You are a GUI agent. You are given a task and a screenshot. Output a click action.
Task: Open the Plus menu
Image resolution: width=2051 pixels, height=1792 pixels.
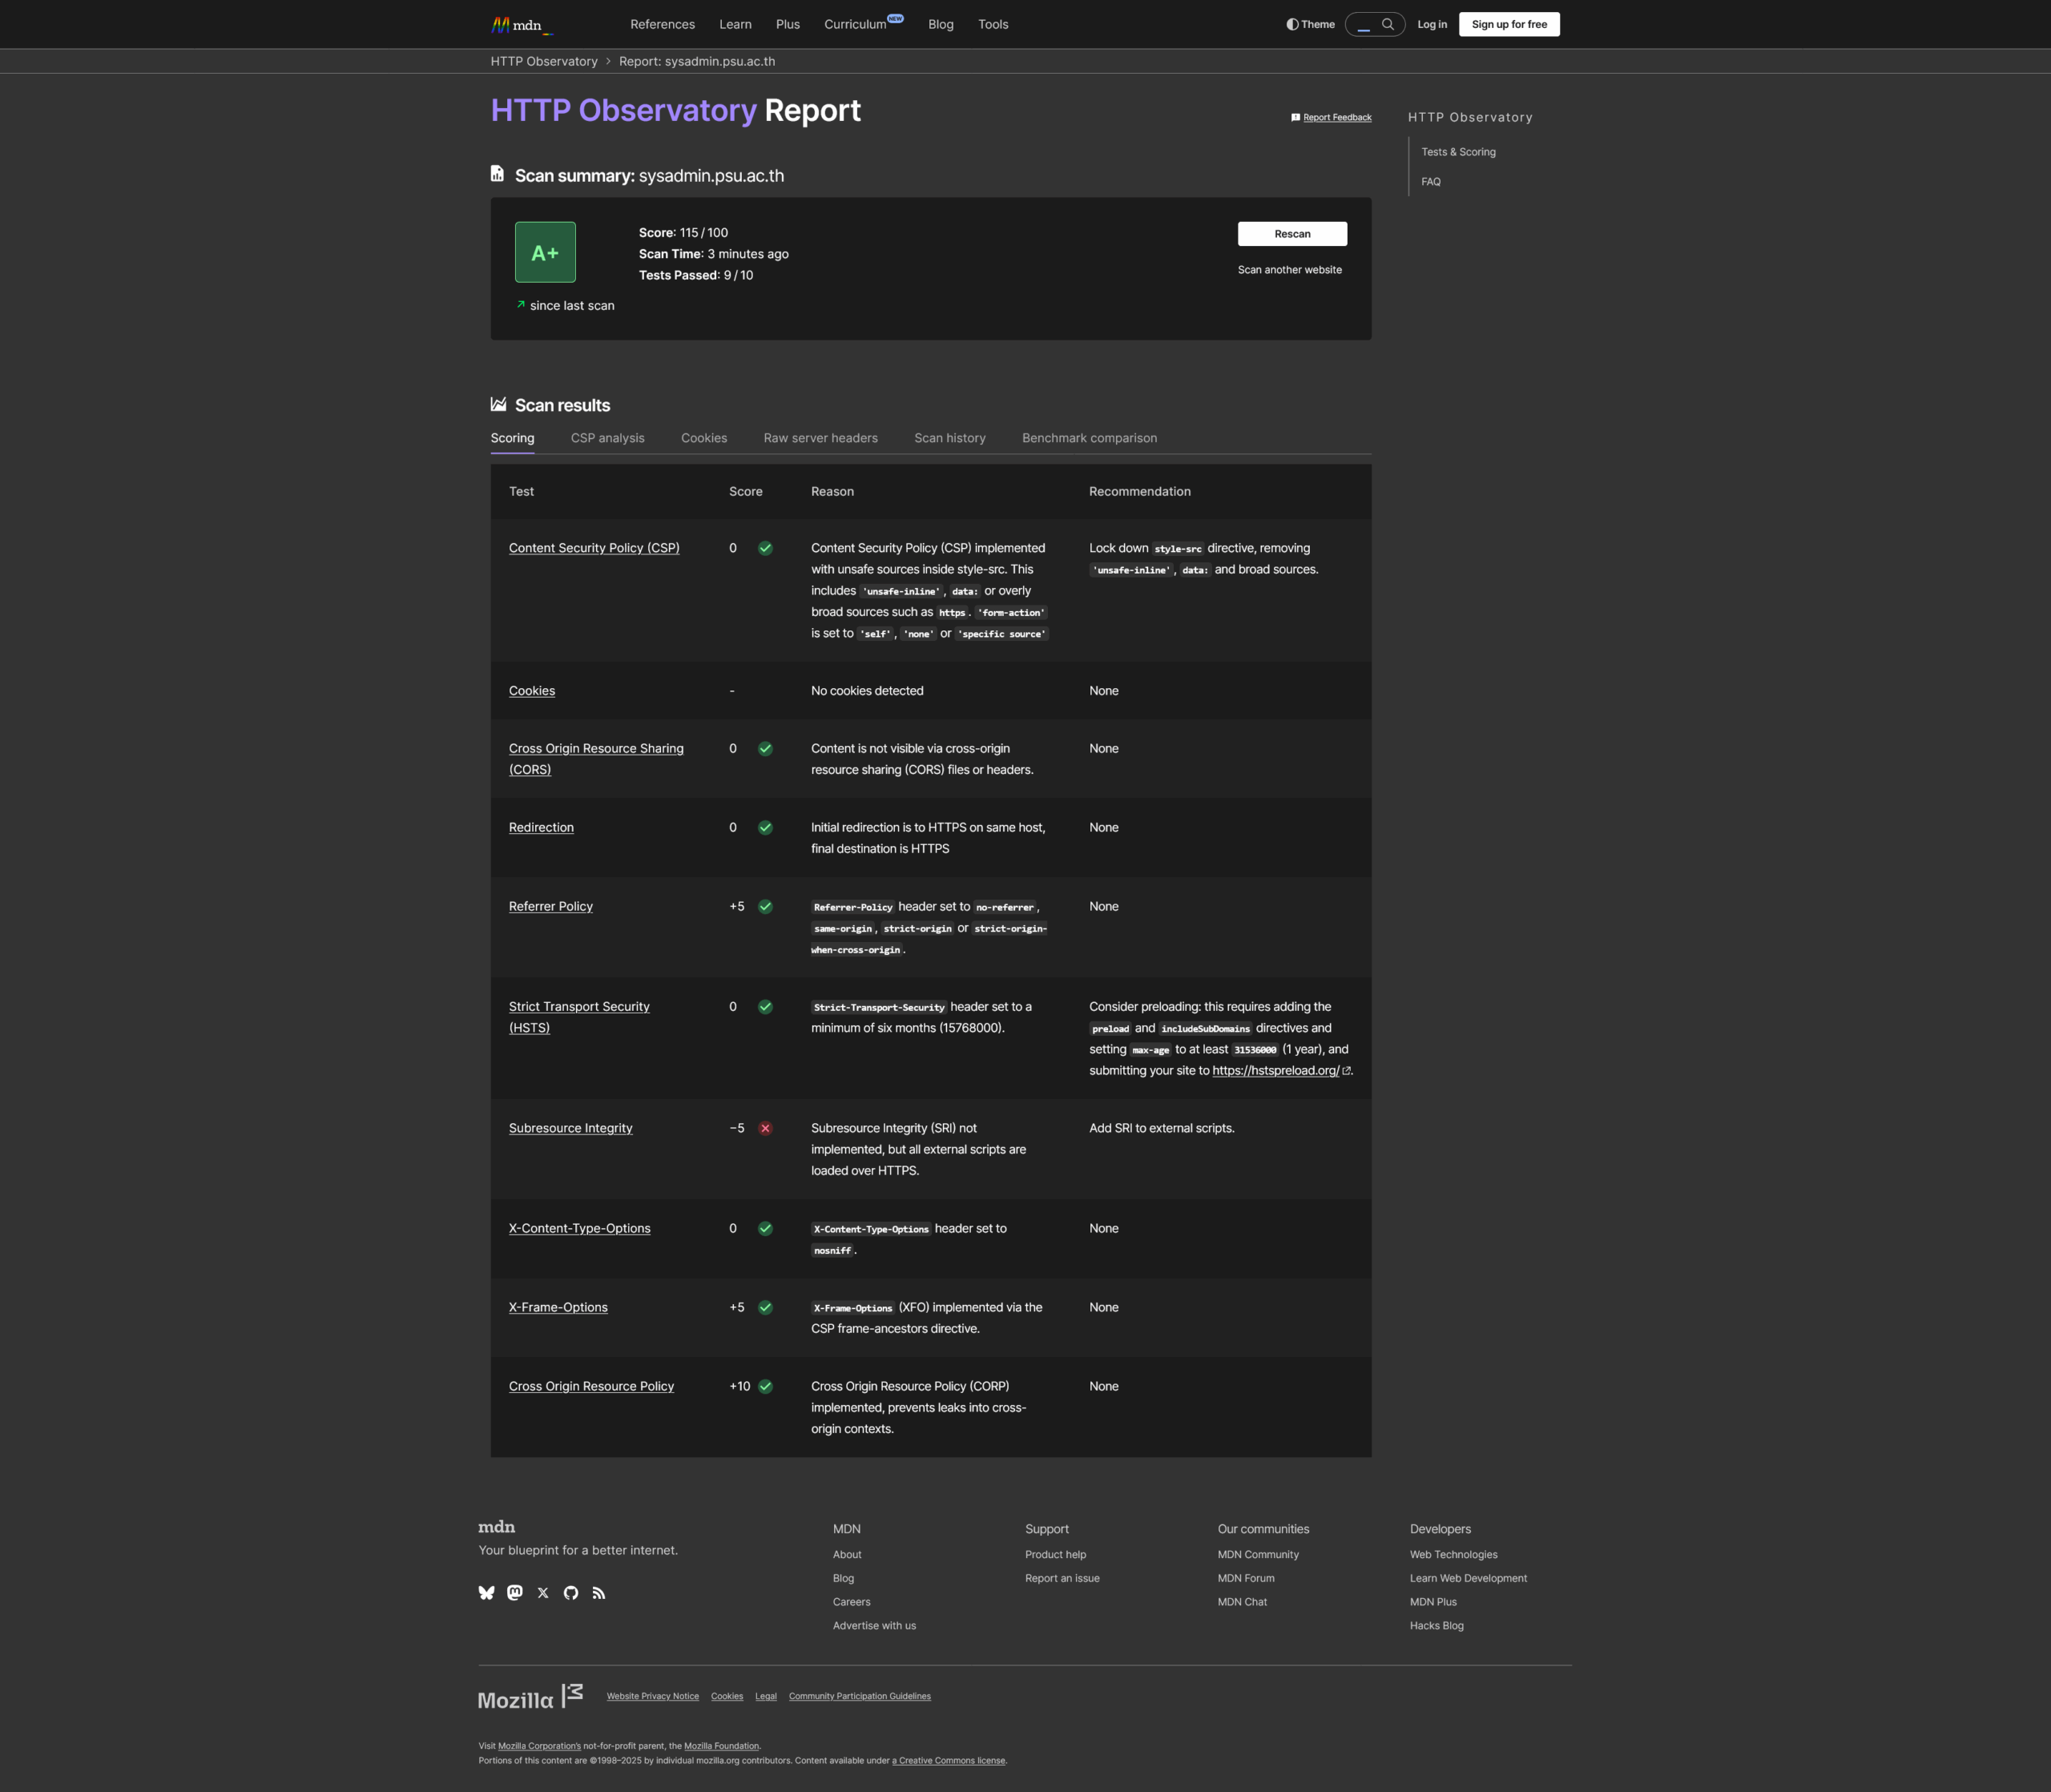point(788,24)
